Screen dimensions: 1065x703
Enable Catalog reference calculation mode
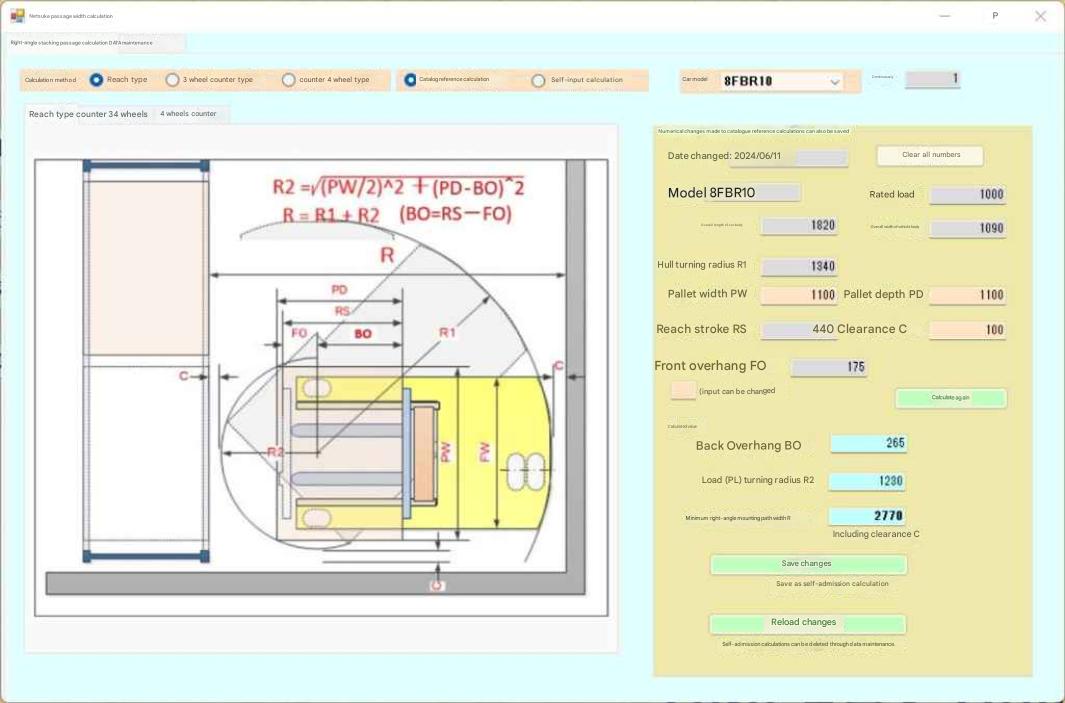410,80
